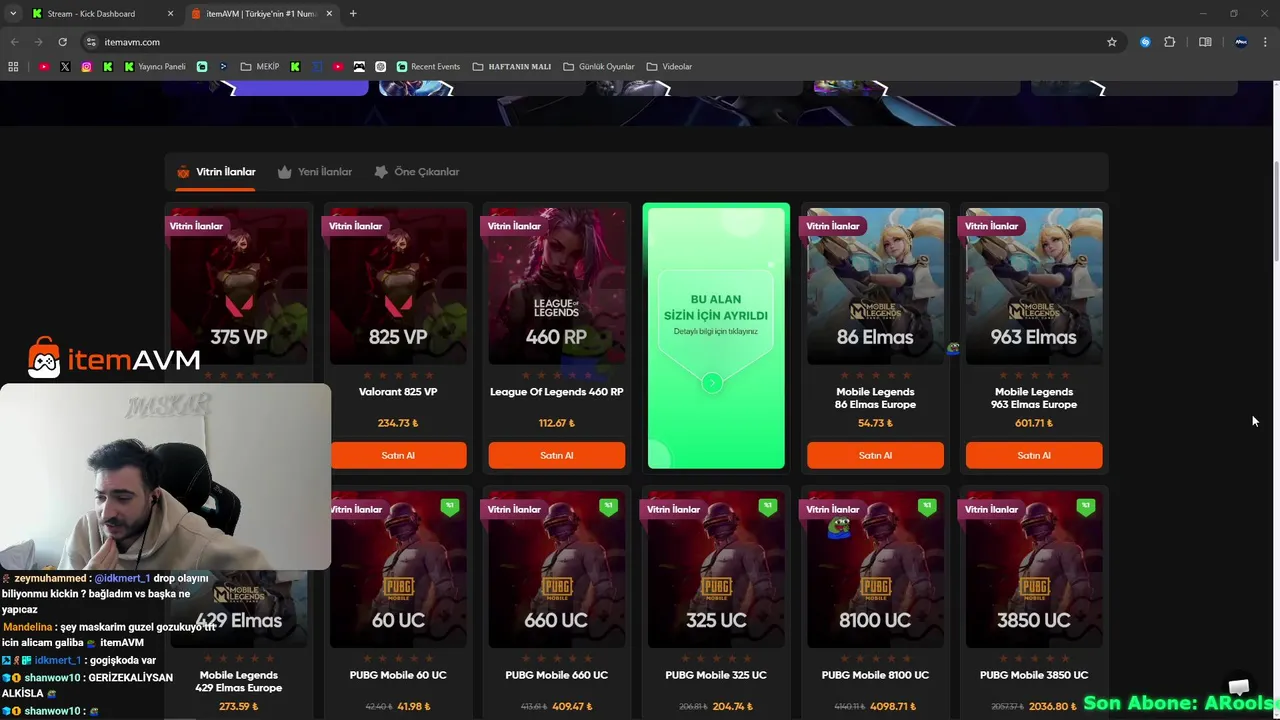Open the Recent Events bookmark
The width and height of the screenshot is (1280, 720).
(x=428, y=67)
